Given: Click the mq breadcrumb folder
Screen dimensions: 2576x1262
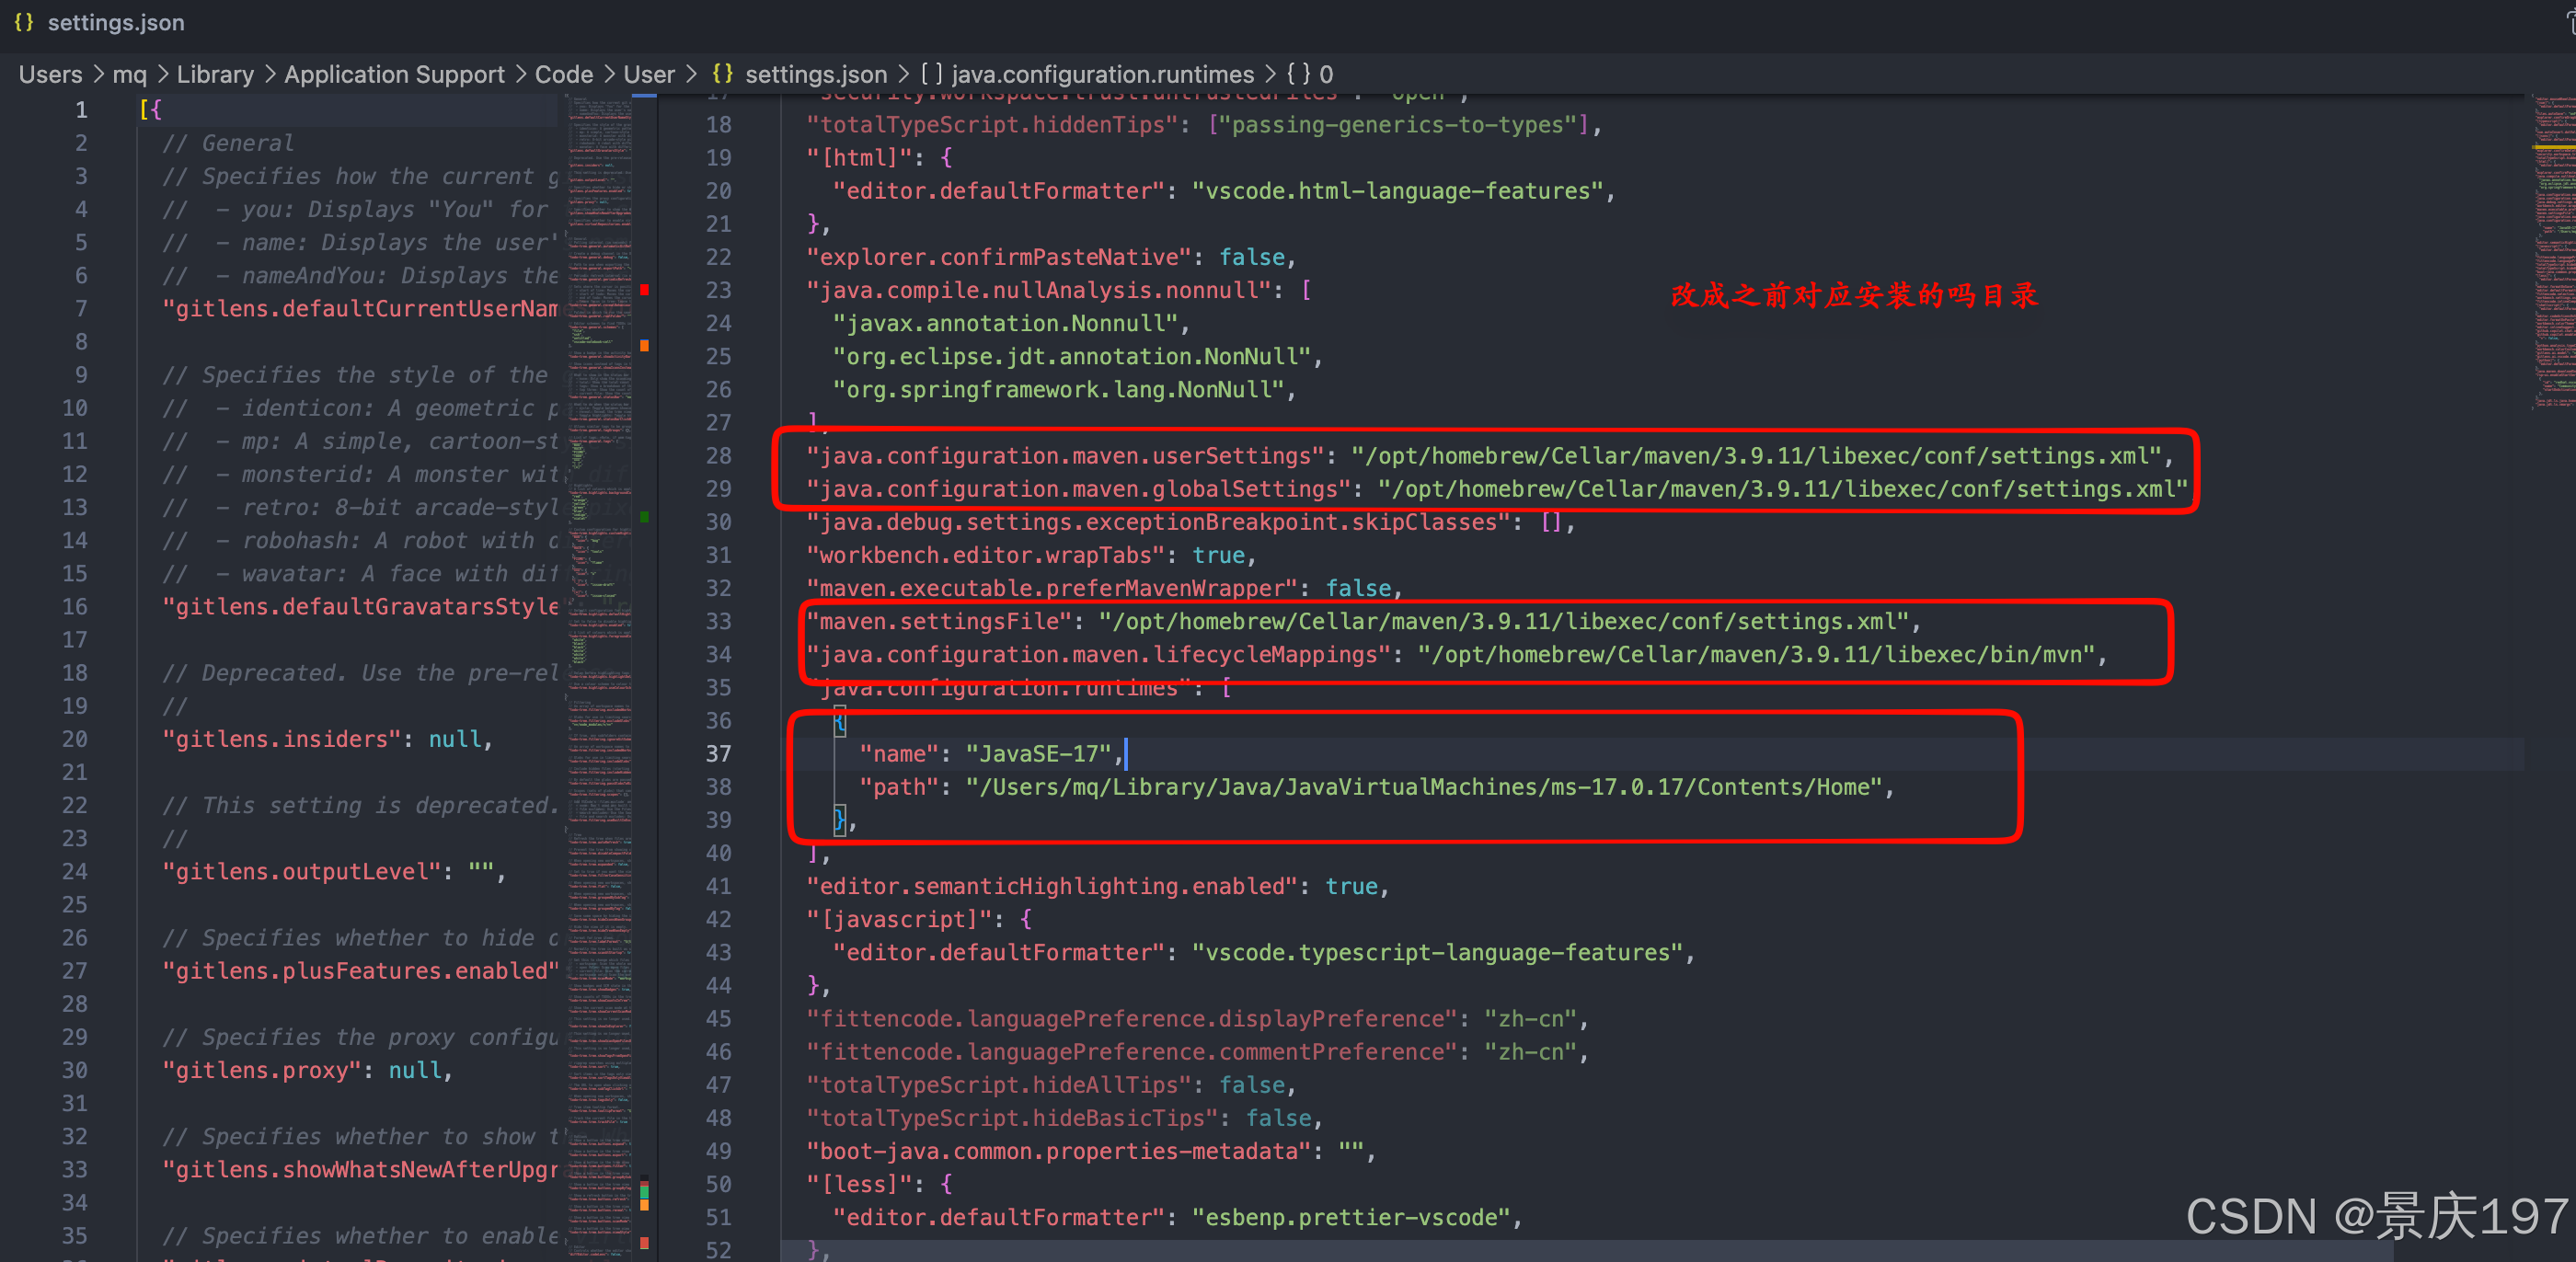Looking at the screenshot, I should (129, 74).
